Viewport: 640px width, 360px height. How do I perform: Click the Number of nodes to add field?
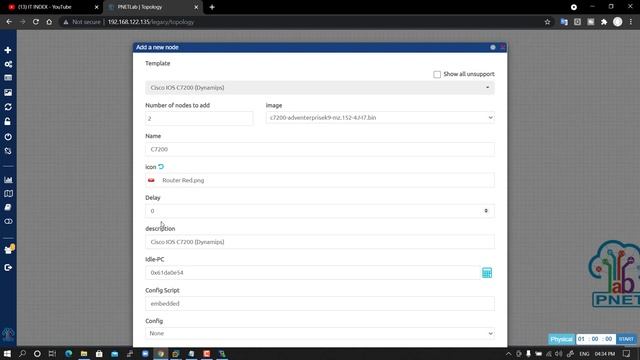click(199, 118)
